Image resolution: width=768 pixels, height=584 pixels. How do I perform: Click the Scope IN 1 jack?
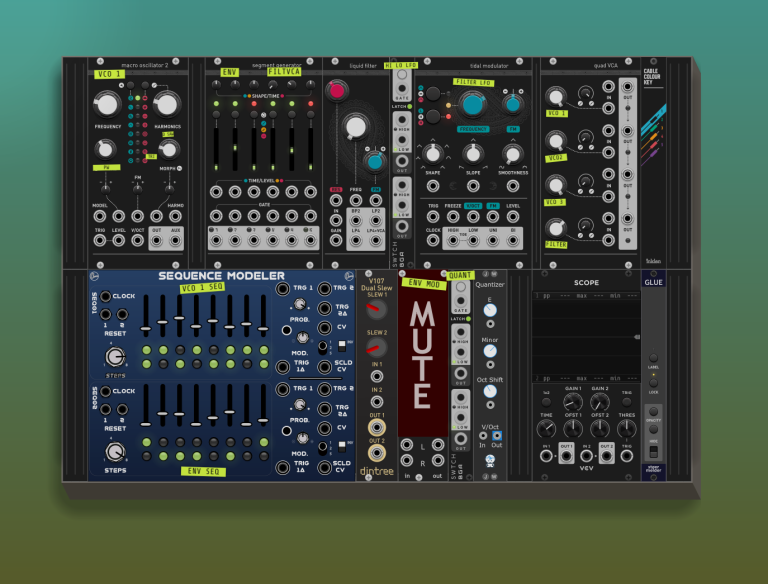546,456
